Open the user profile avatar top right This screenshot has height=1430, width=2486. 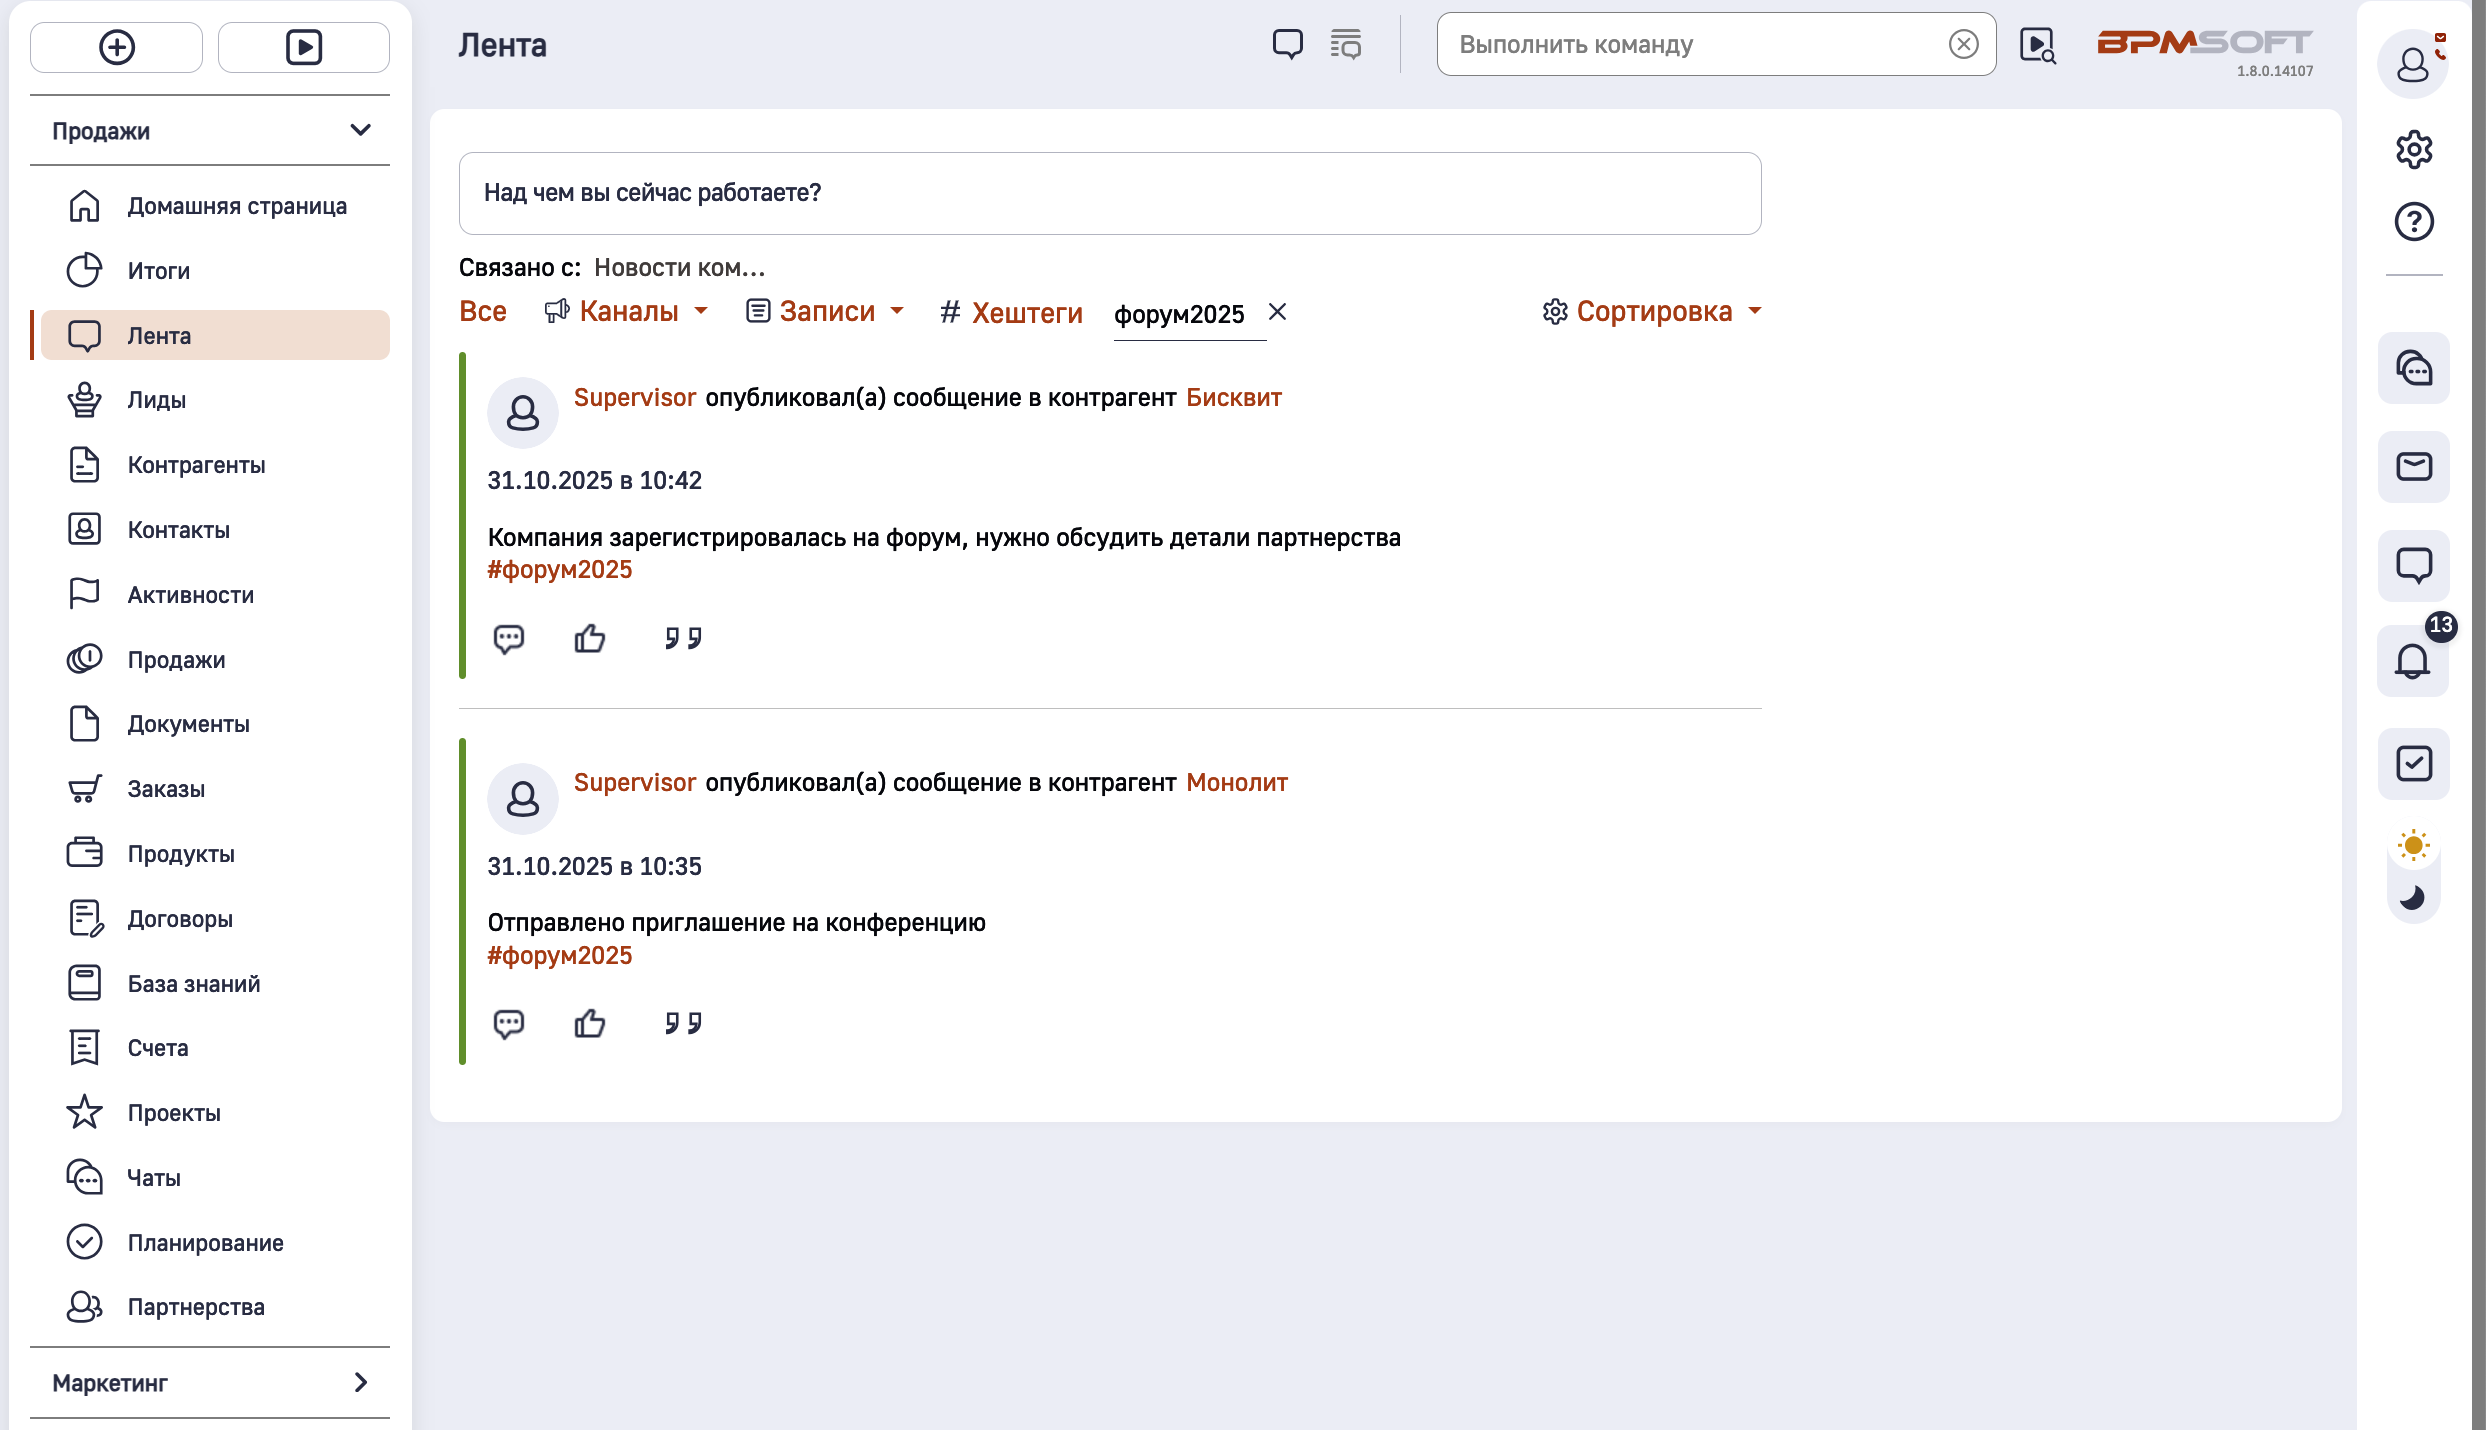(x=2414, y=63)
